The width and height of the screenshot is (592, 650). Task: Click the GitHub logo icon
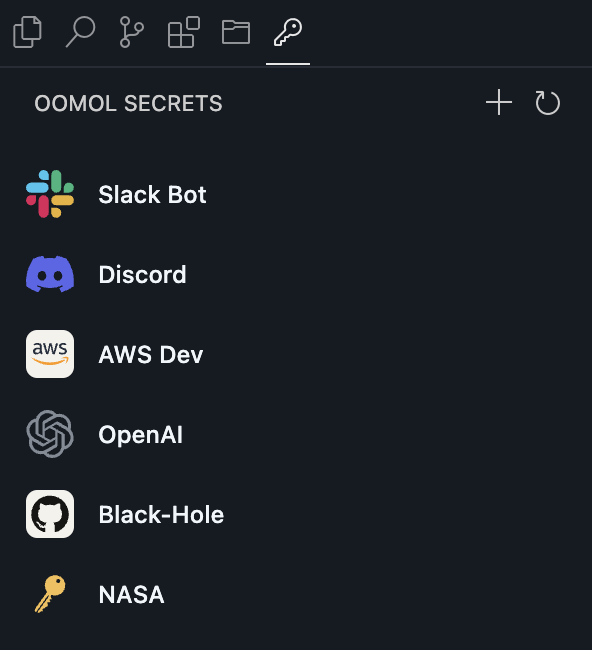[x=50, y=514]
